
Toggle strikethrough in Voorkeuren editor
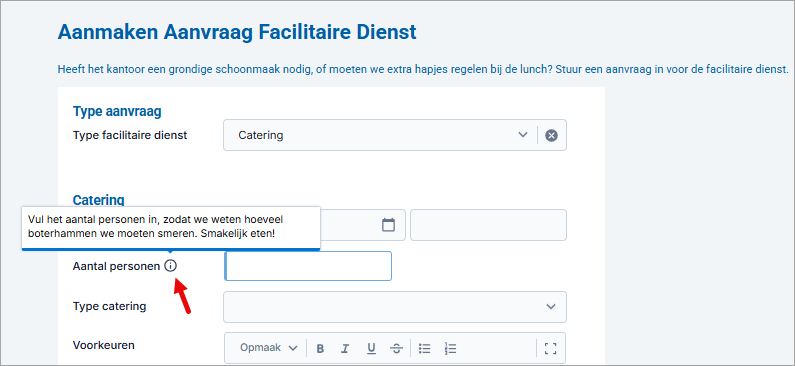pyautogui.click(x=396, y=348)
